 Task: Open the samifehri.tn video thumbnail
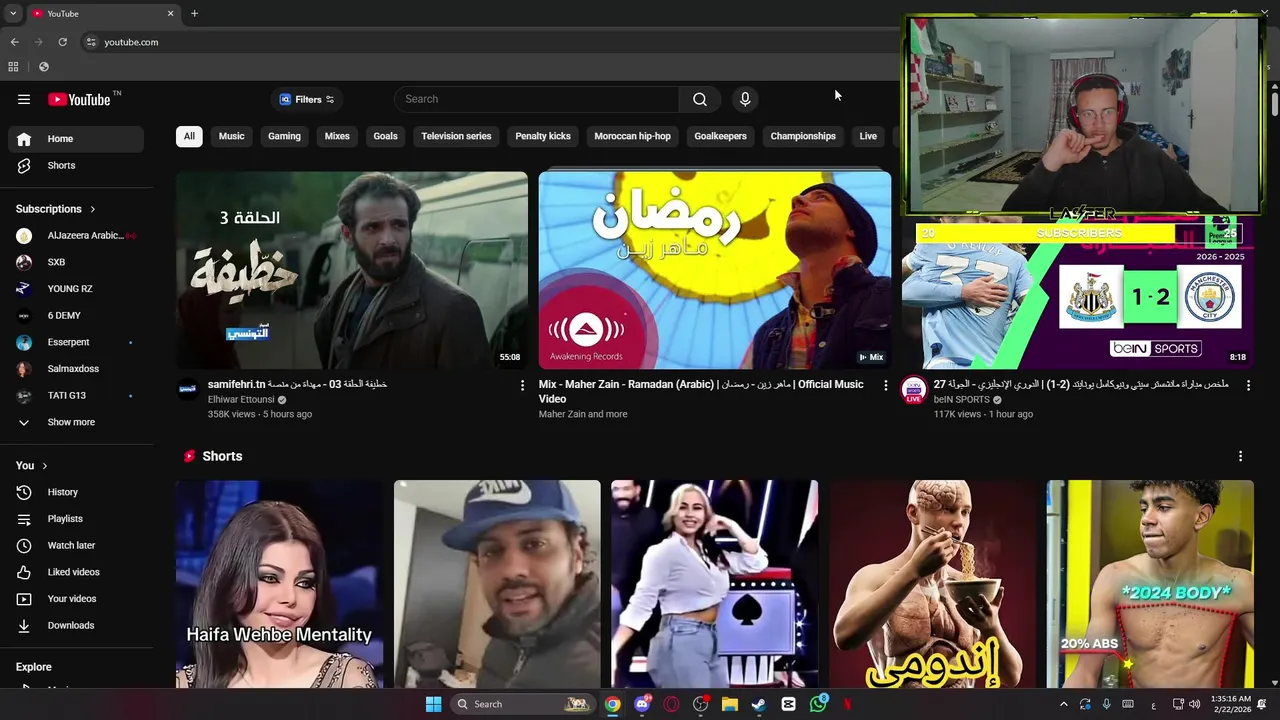(352, 270)
